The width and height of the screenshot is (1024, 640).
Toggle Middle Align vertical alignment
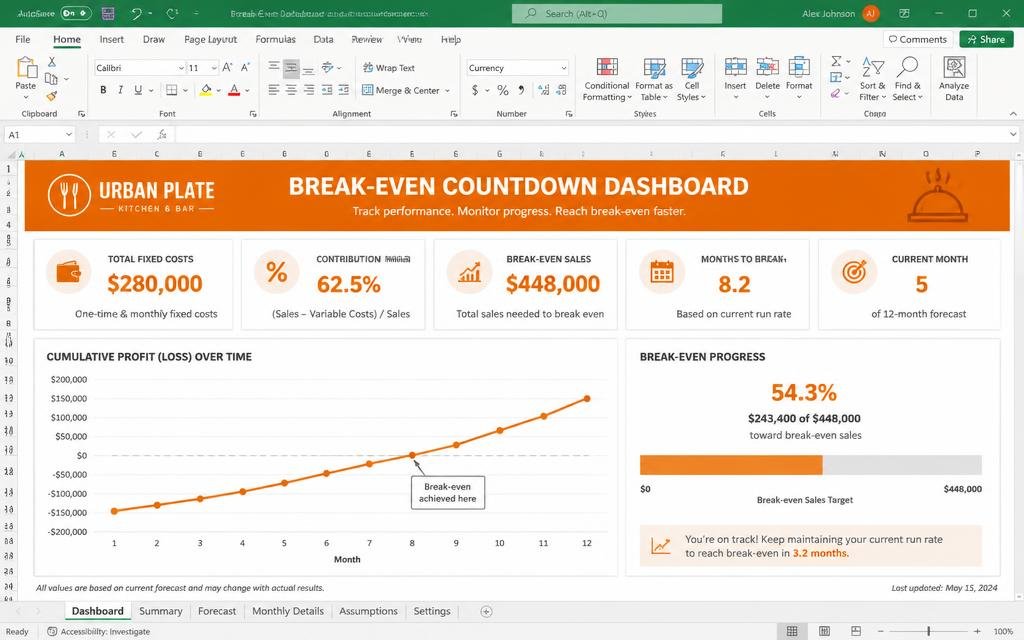291,67
